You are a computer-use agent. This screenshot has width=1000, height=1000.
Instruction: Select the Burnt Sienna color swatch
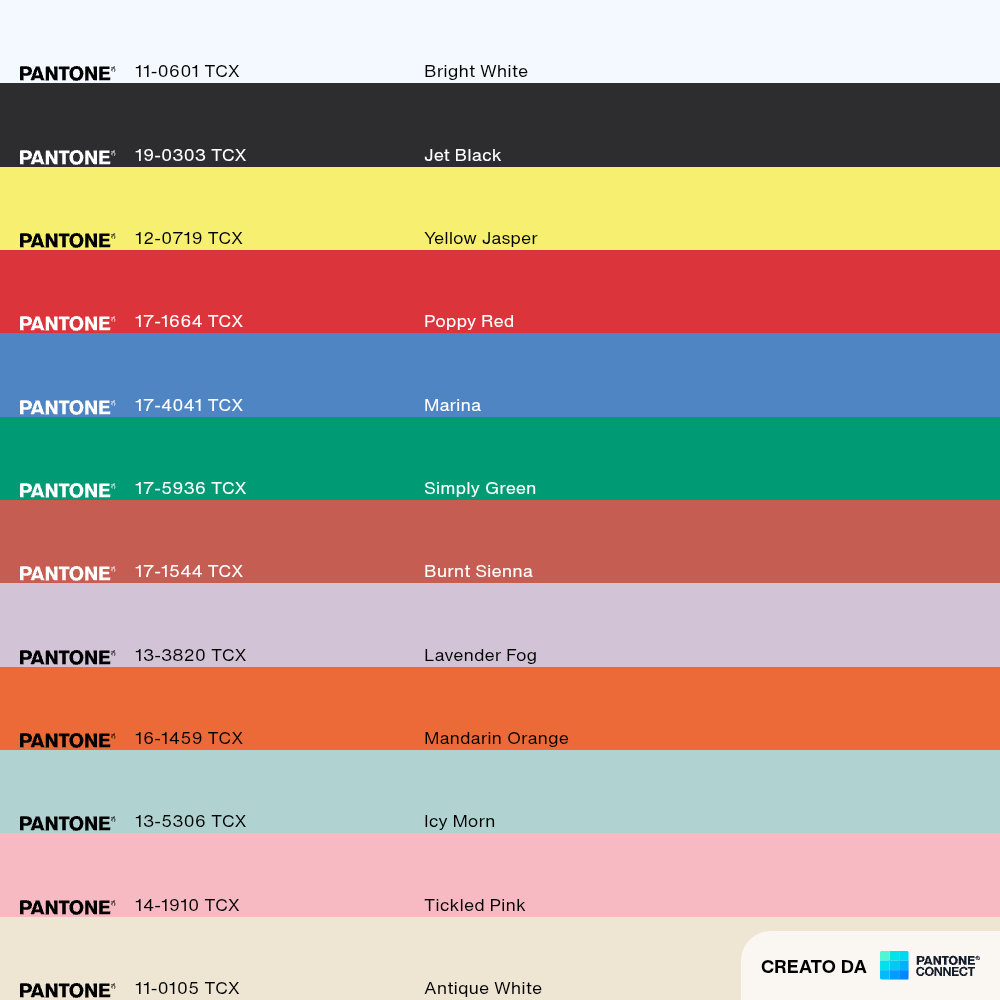[500, 541]
